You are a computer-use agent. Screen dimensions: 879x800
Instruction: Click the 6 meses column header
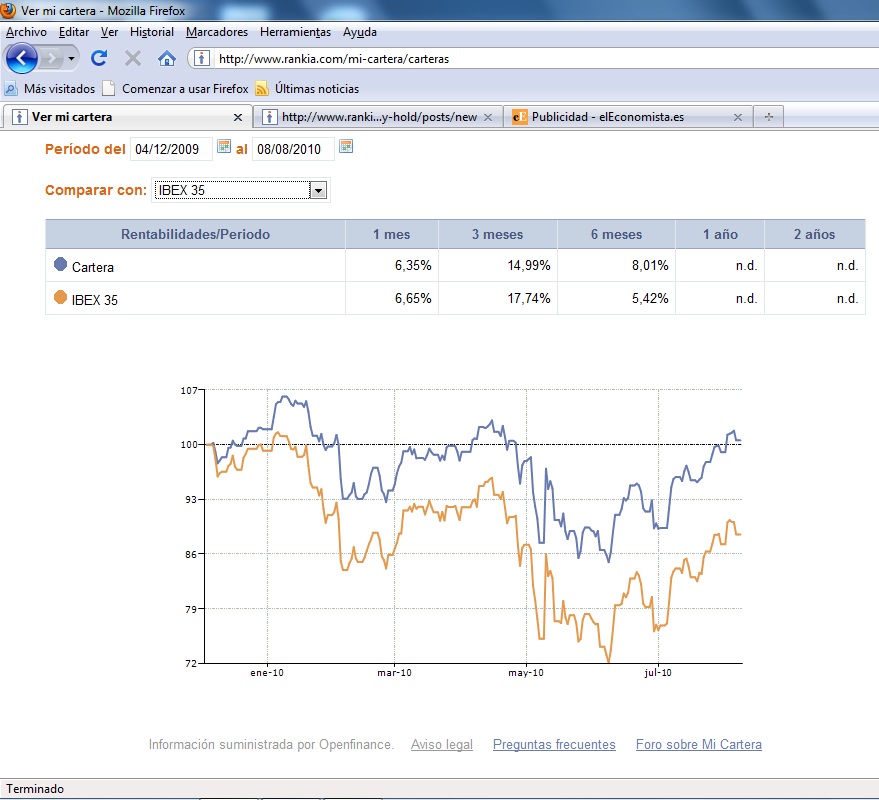616,234
